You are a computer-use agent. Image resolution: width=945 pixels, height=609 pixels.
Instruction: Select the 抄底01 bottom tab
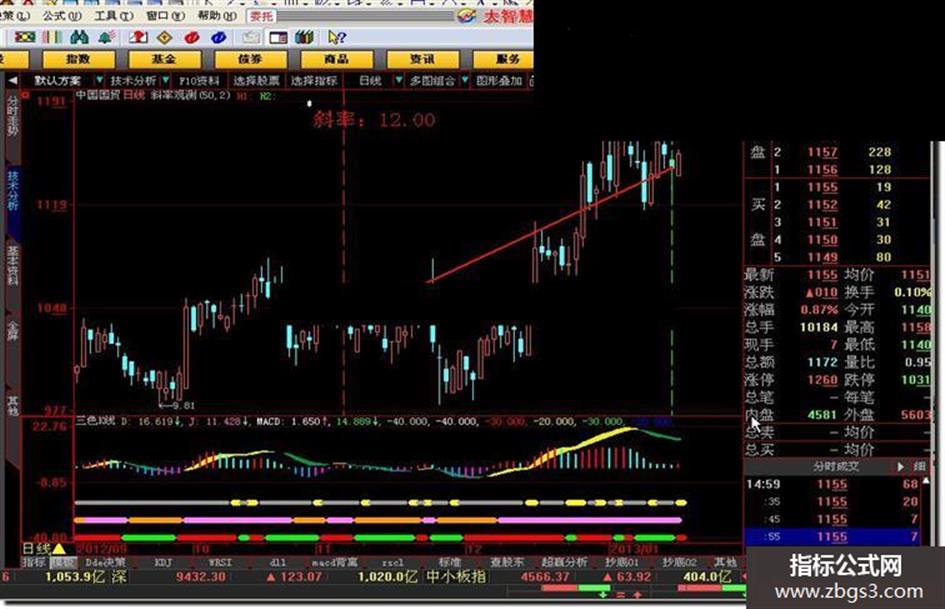pos(621,562)
